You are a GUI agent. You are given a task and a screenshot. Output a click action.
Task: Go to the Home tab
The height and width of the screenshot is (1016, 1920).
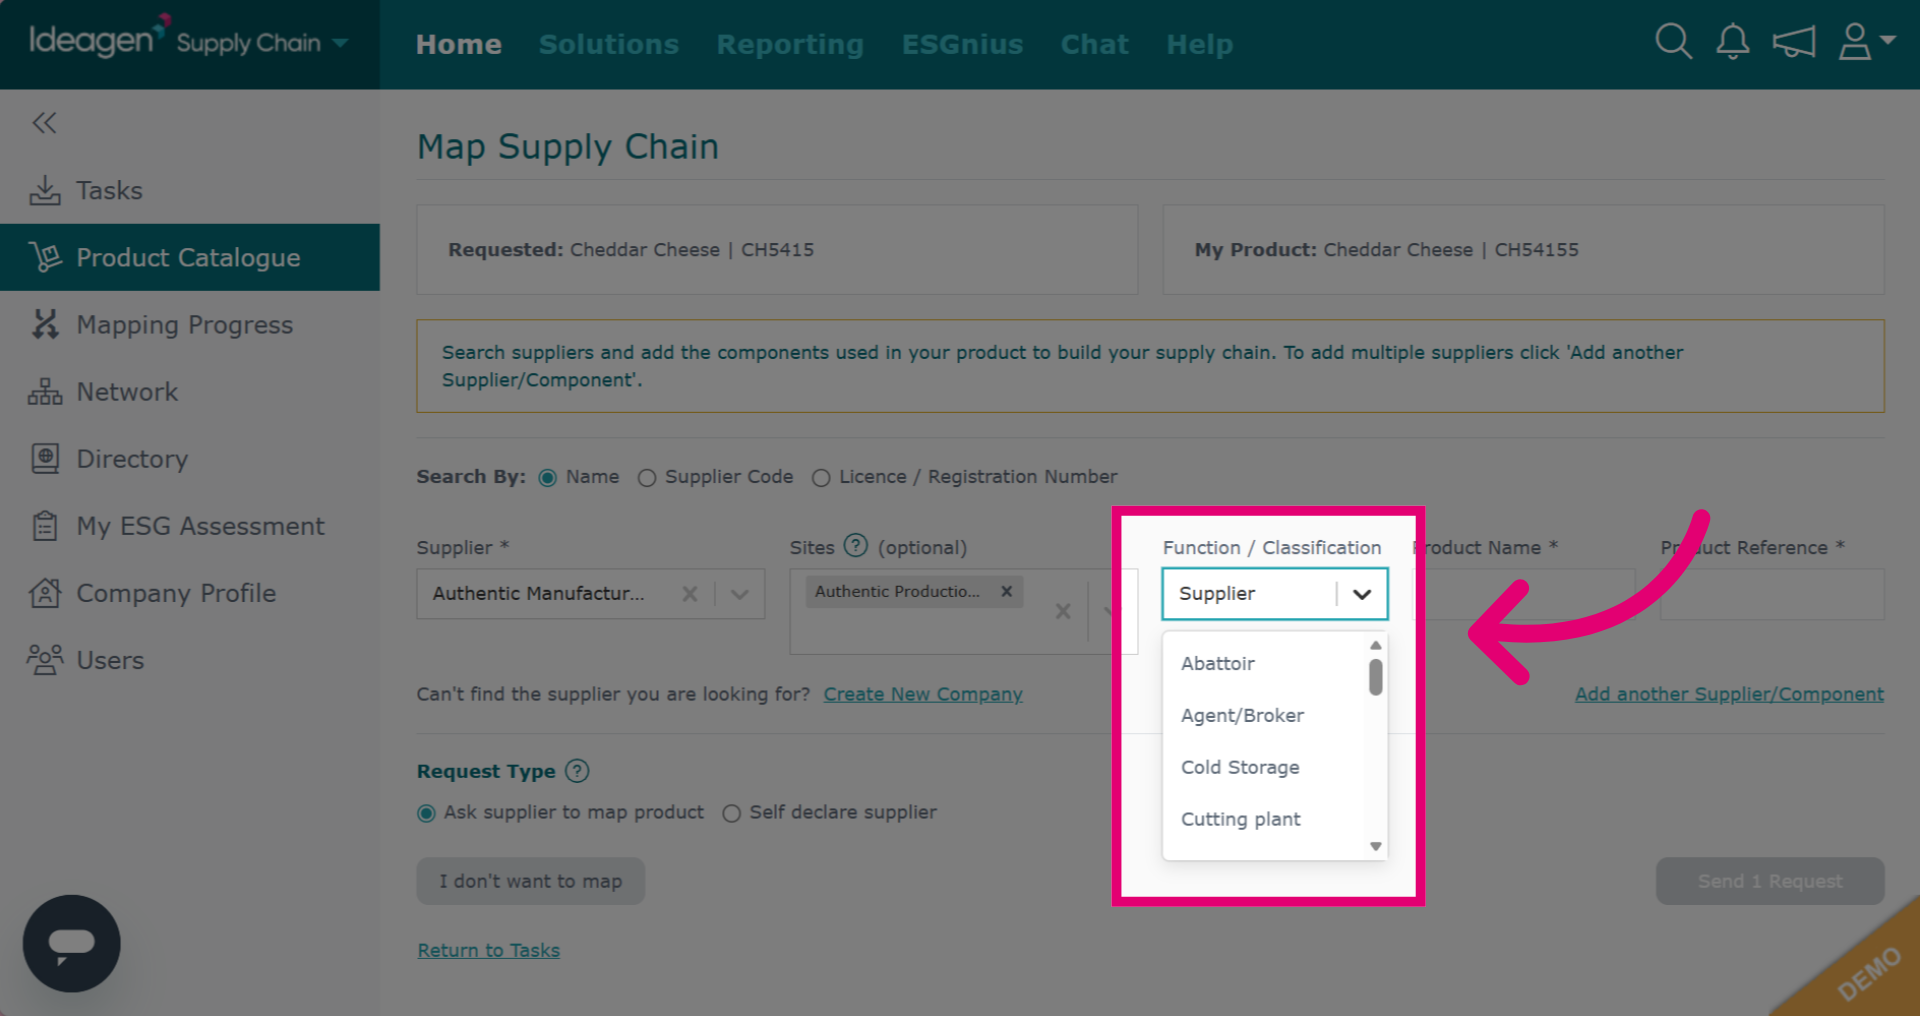tap(459, 44)
